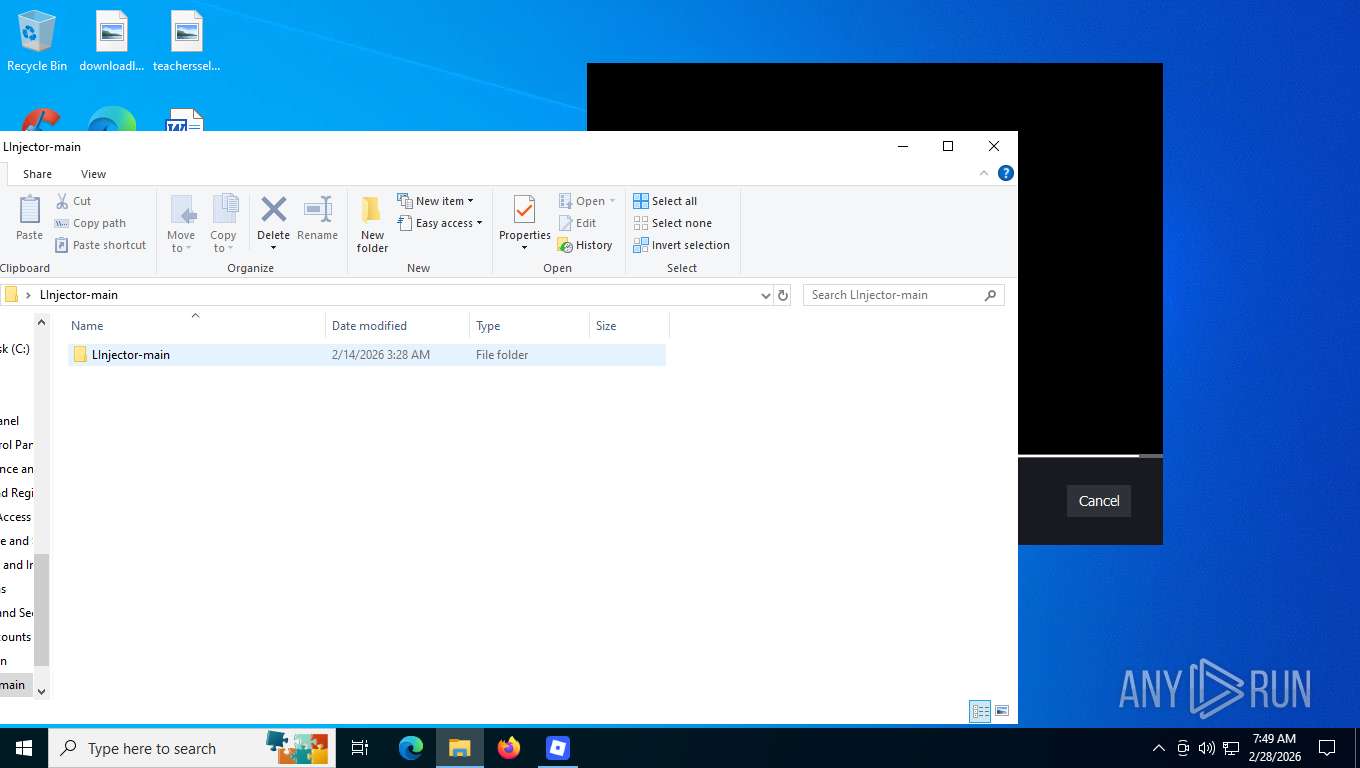Show hidden system tray icons
Image resolution: width=1360 pixels, height=768 pixels.
pyautogui.click(x=1159, y=748)
